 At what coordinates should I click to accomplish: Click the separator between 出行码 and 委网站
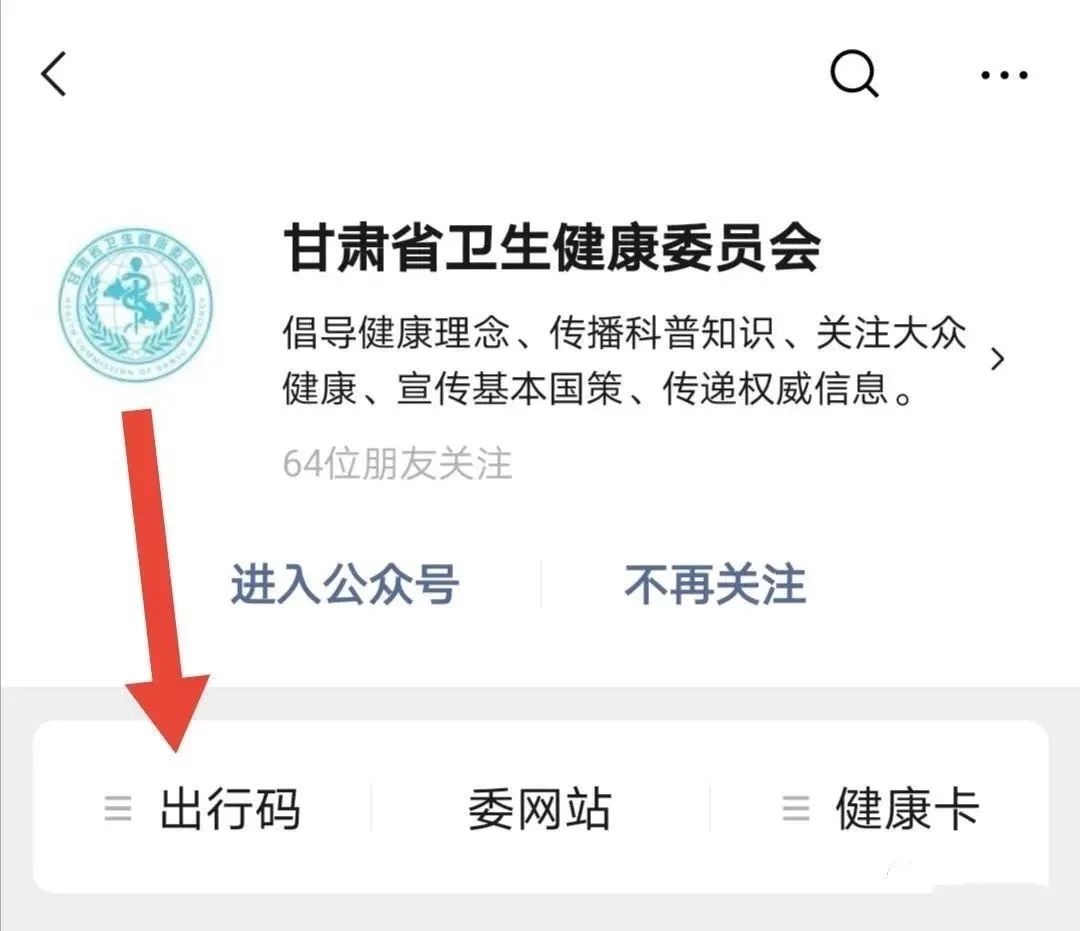(371, 808)
